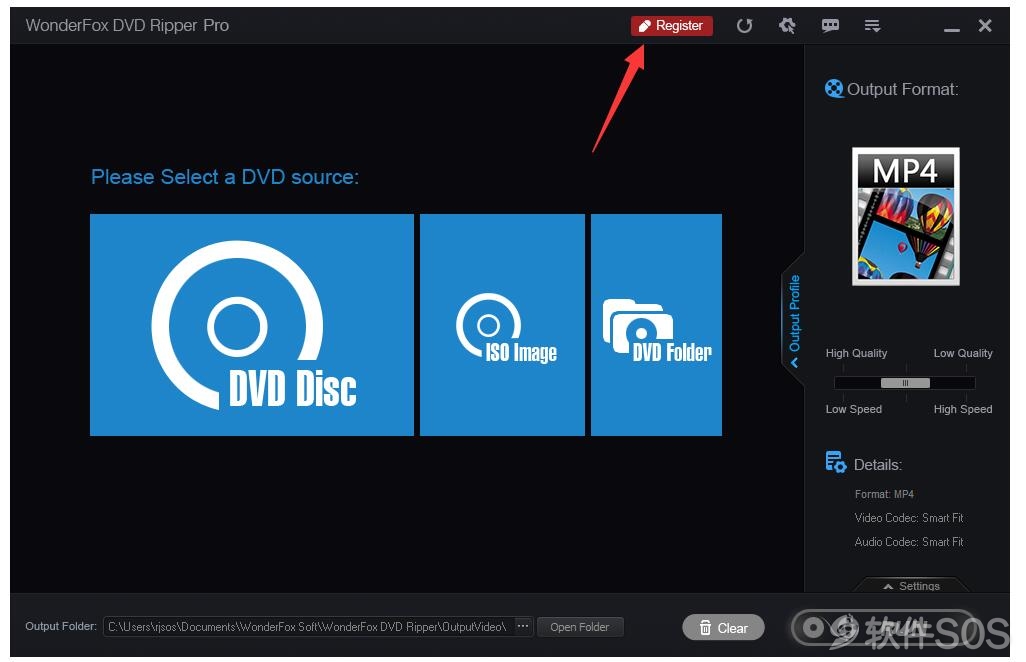1026x662 pixels.
Task: Click the quality/speed slider handle
Action: coord(905,383)
